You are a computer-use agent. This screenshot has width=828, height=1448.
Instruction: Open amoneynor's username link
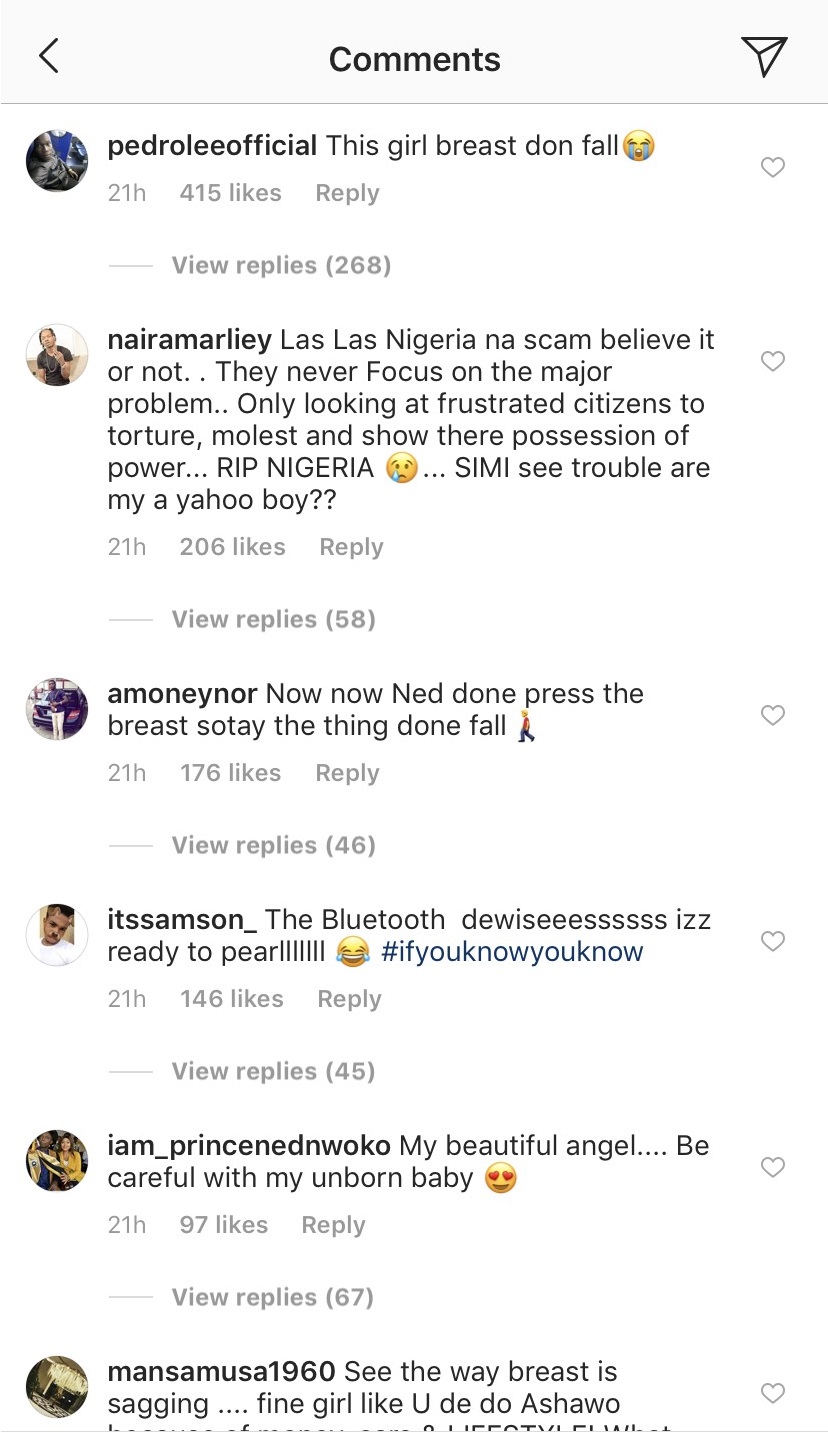(x=182, y=694)
